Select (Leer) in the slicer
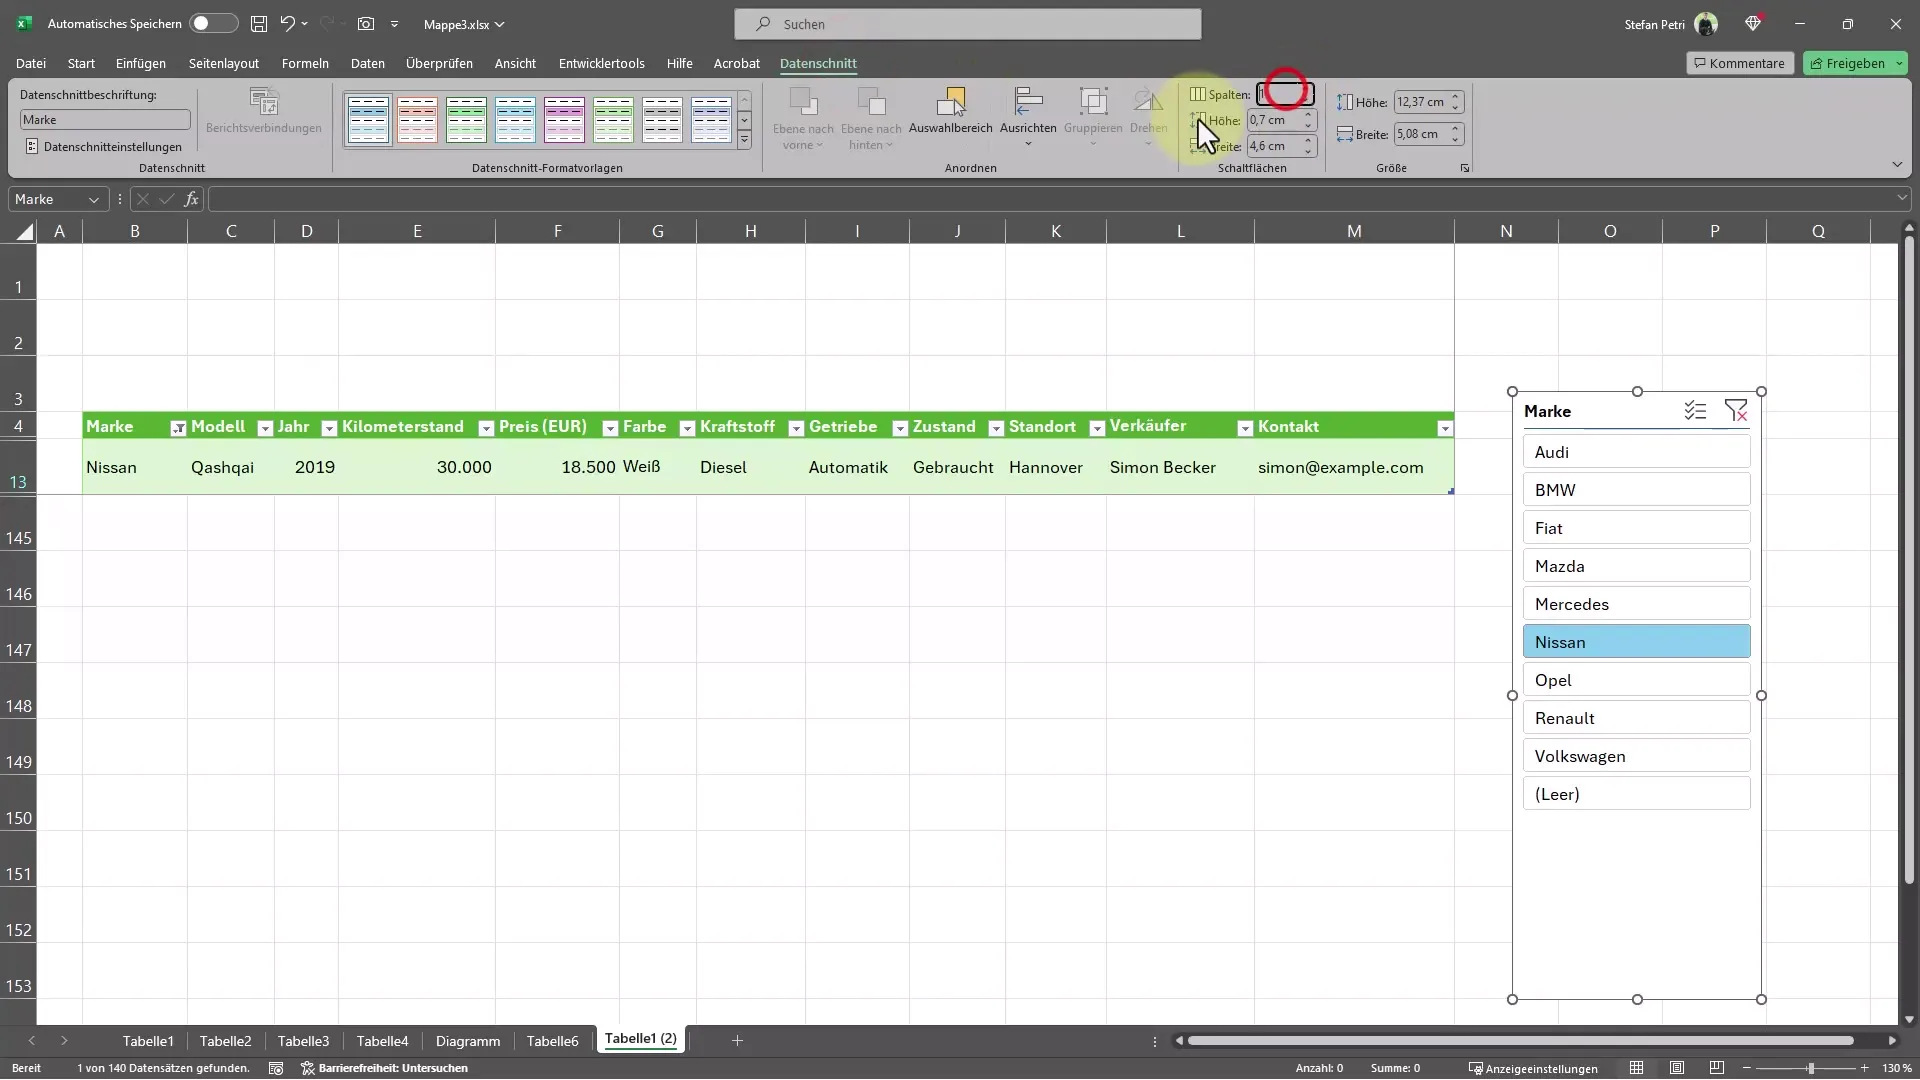The image size is (1920, 1080). tap(1637, 794)
